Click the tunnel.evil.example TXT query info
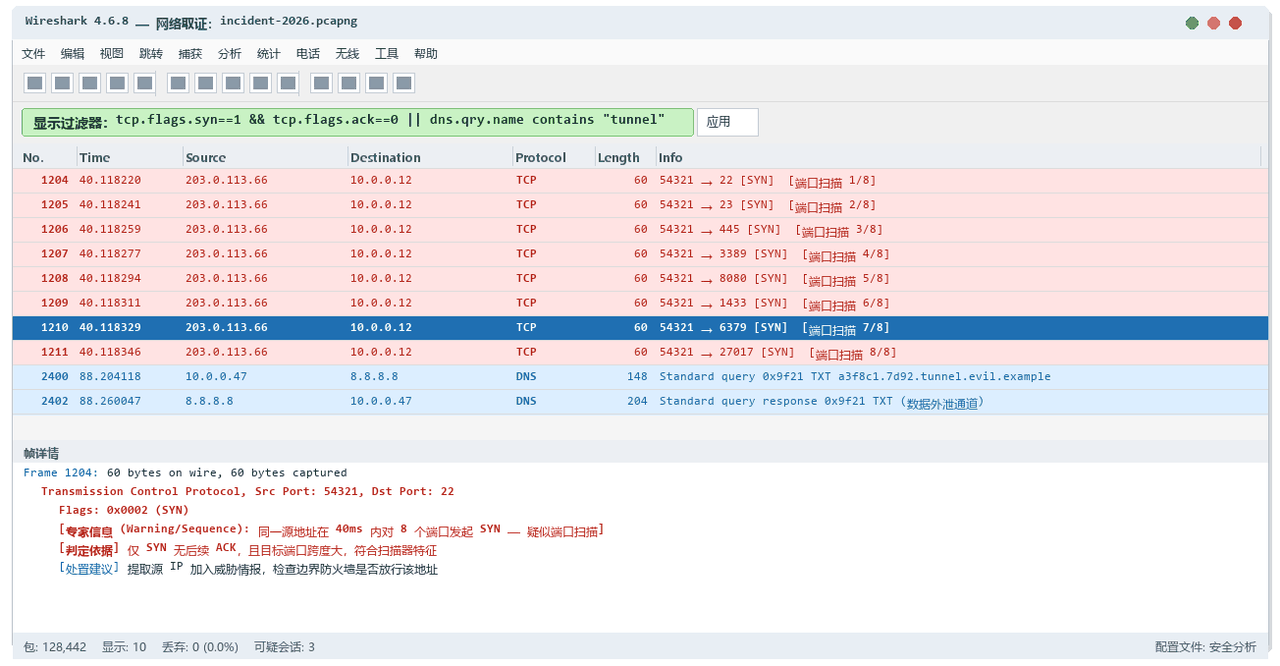Viewport: 1280px width, 666px height. pyautogui.click(x=855, y=376)
